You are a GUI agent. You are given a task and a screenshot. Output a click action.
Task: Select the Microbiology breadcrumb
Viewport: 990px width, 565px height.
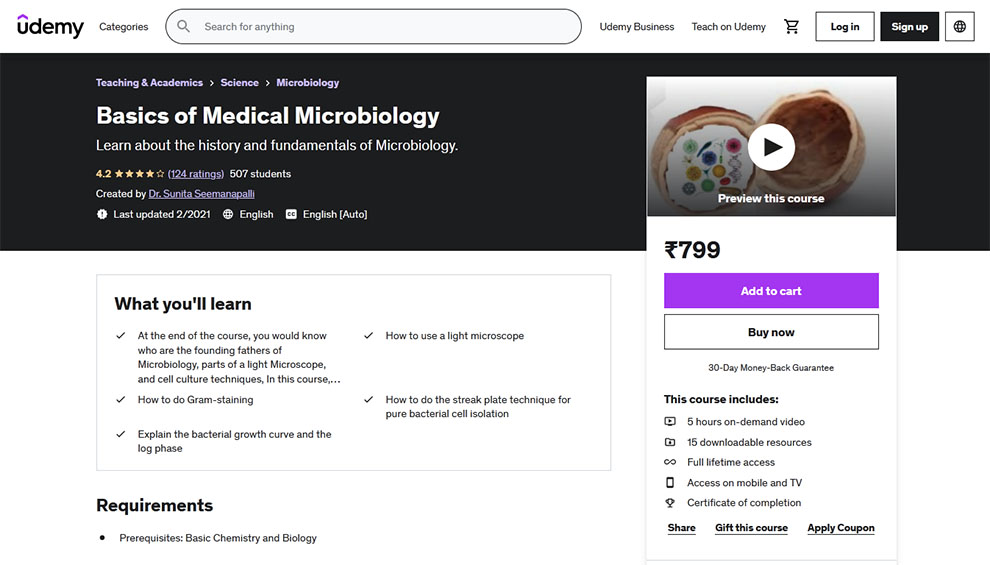pos(307,83)
